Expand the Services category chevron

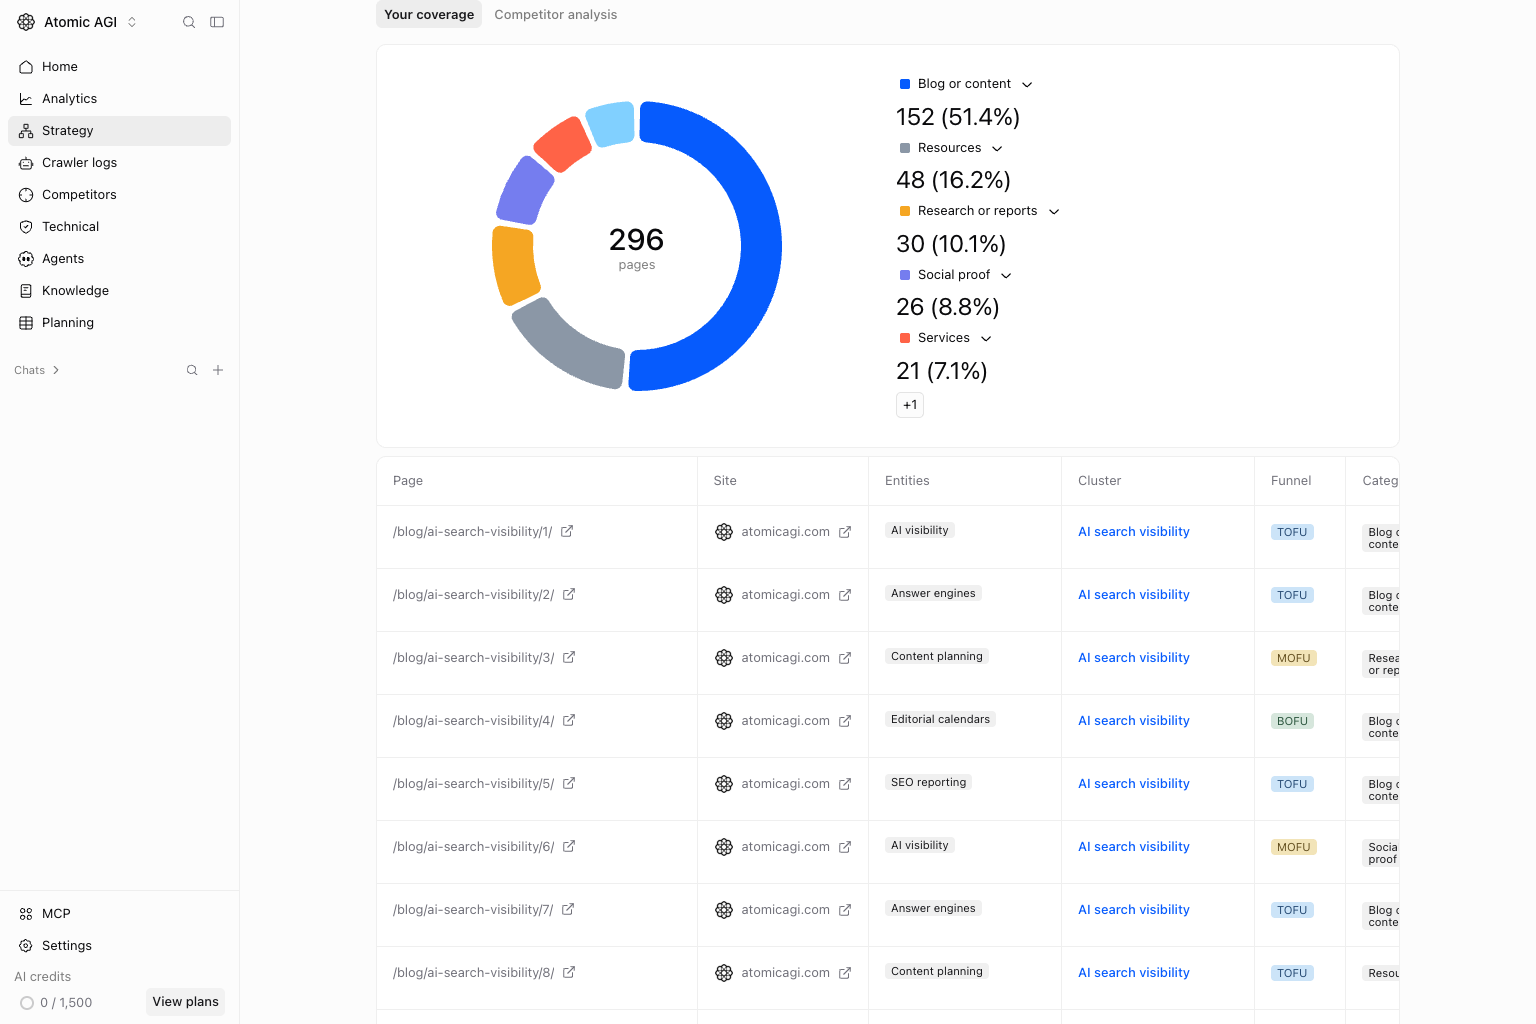[986, 339]
